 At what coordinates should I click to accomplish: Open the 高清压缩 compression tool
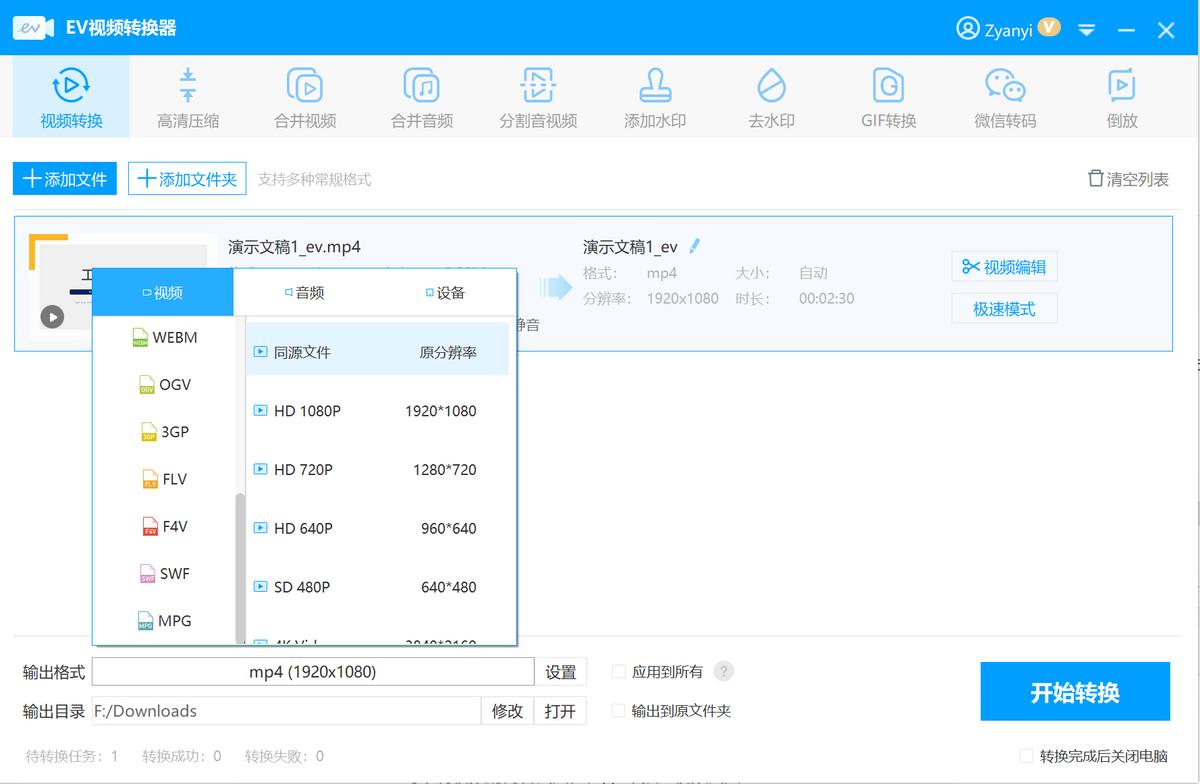pos(186,96)
